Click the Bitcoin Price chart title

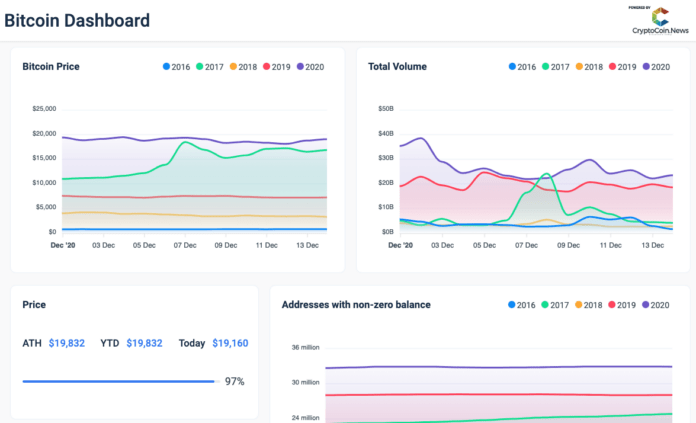51,67
